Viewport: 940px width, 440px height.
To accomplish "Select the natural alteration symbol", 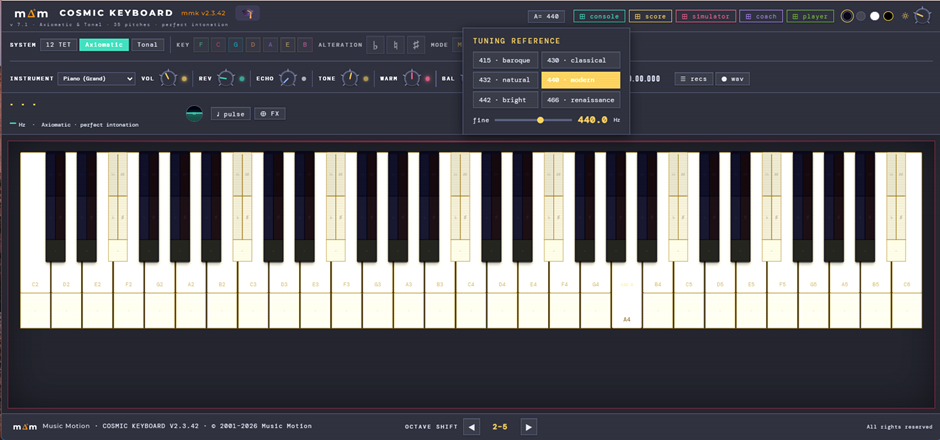I will (x=395, y=44).
